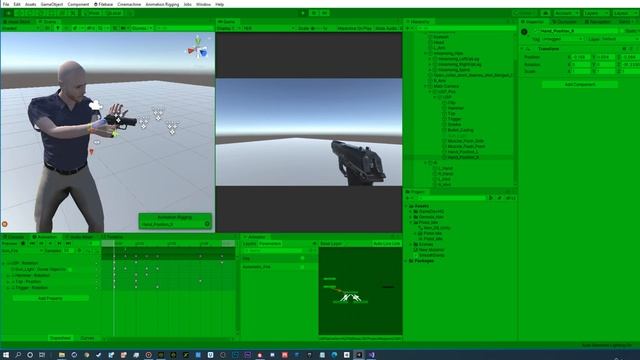Image resolution: width=640 pixels, height=360 pixels.
Task: Open the Layer dropdown in Inspector
Action: click(x=619, y=39)
